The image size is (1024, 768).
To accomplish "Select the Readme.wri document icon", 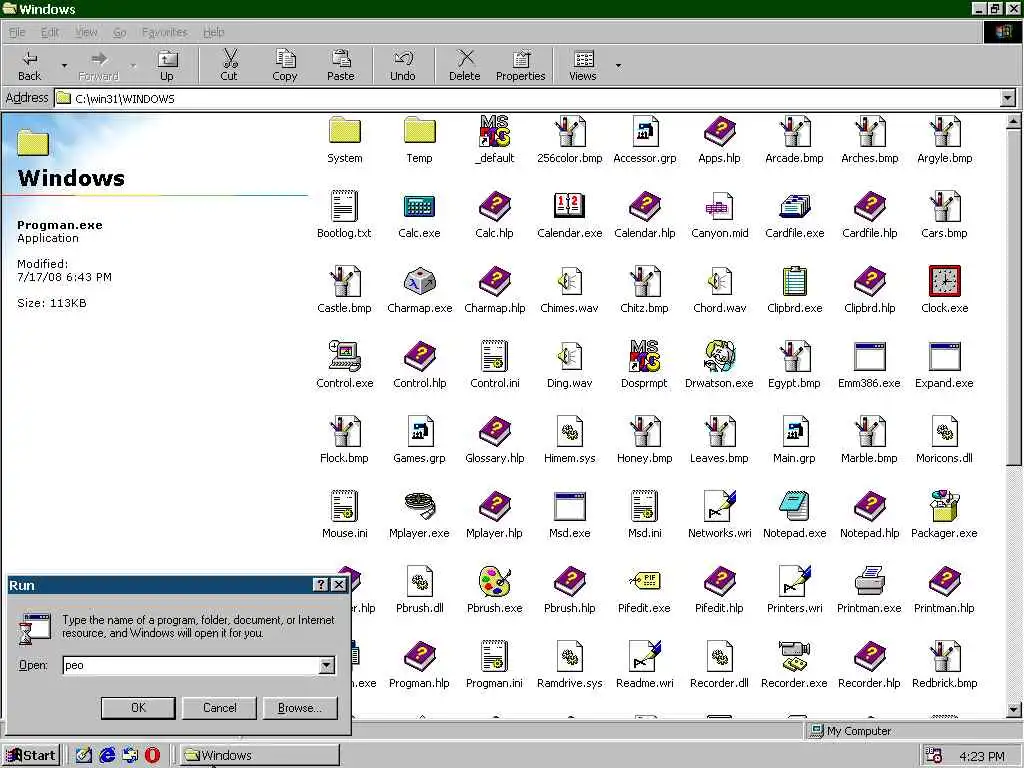I will point(644,656).
